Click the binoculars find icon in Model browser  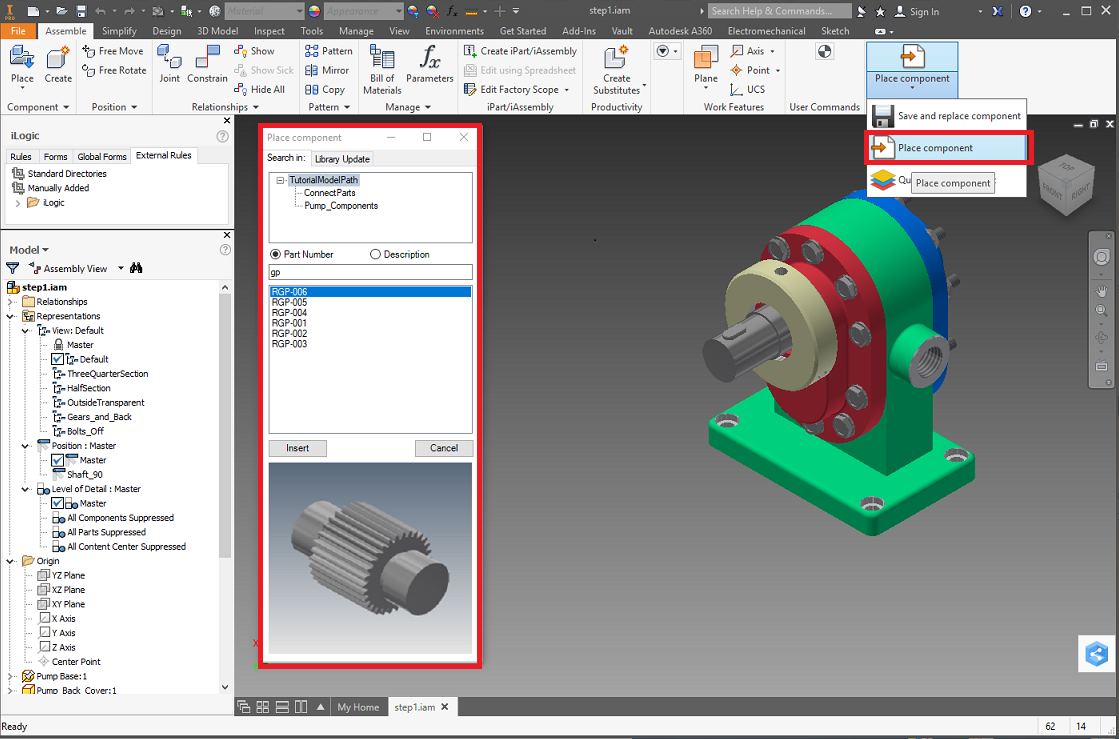(136, 268)
